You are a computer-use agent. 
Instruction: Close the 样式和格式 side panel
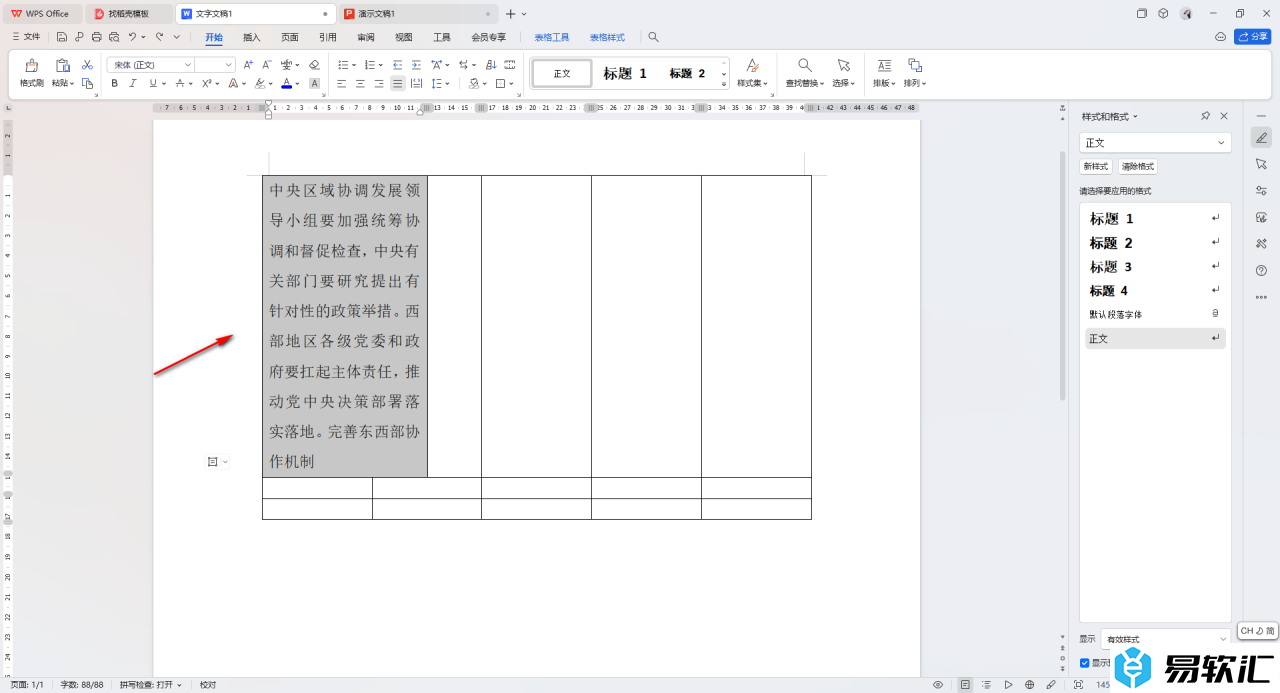coord(1224,116)
